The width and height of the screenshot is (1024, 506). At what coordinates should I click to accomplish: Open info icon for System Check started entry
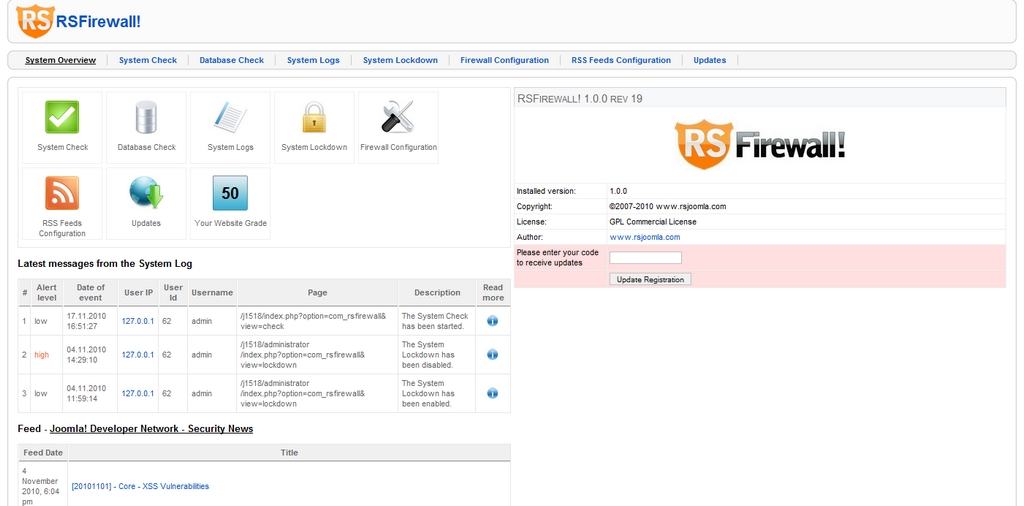(x=492, y=321)
